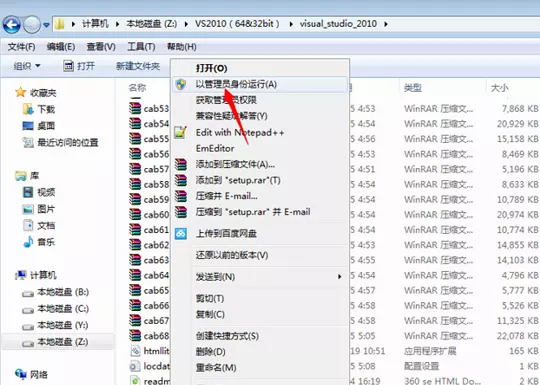Click the Back navigation arrow button
Viewport: 540px width, 385px height.
pyautogui.click(x=11, y=24)
